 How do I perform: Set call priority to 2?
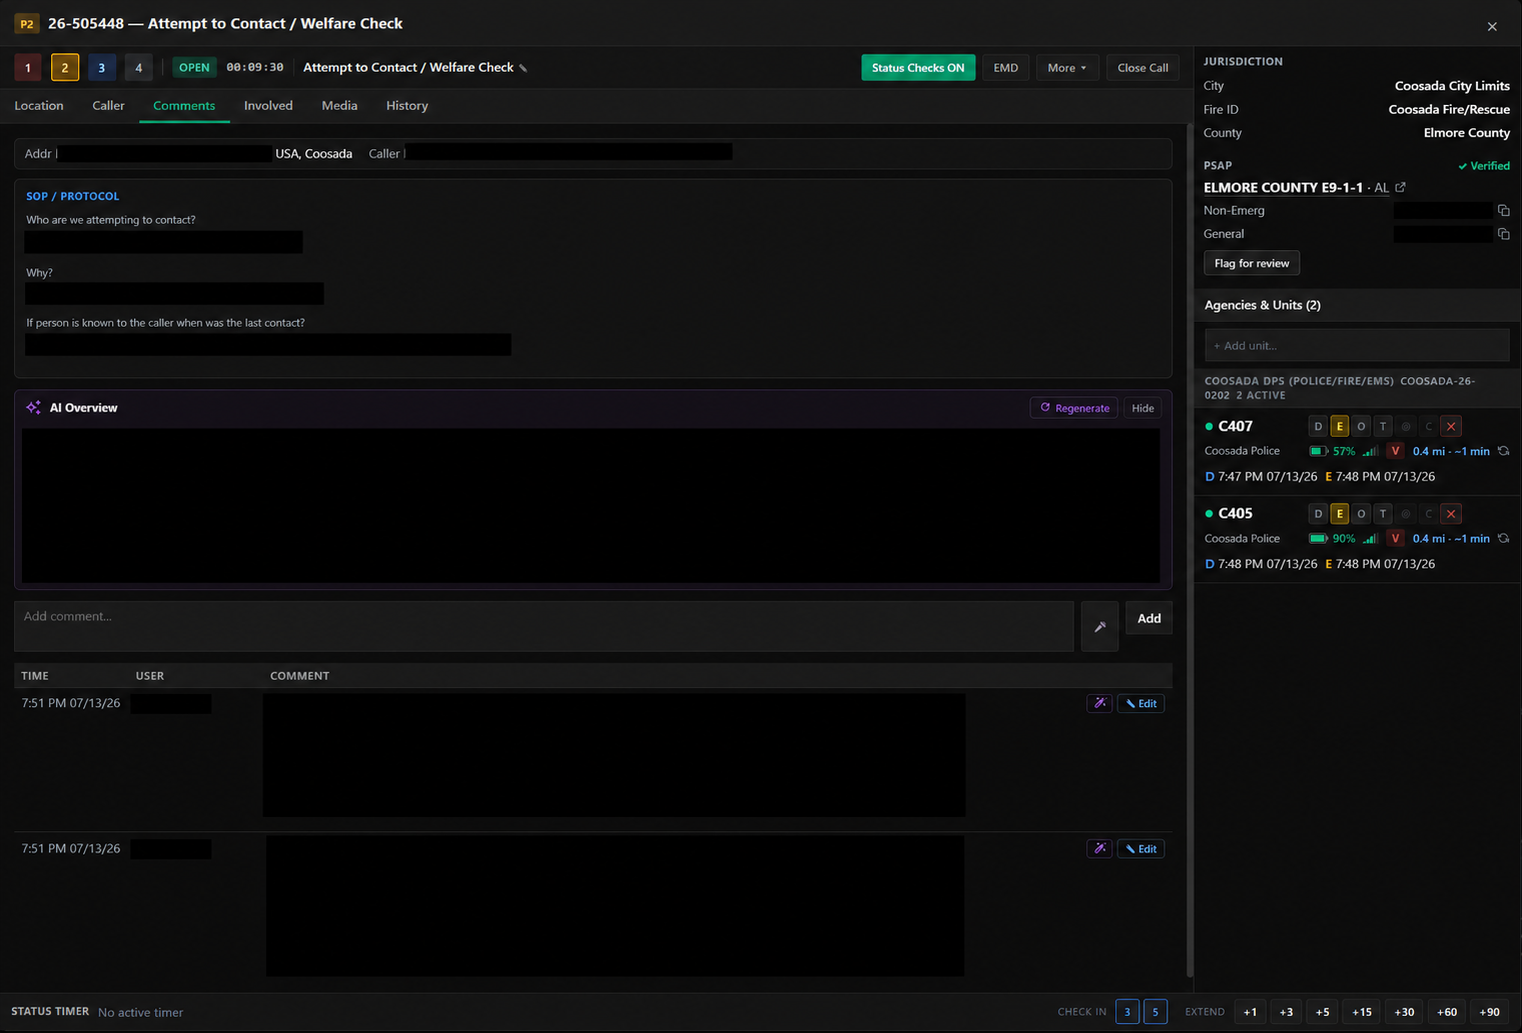65,68
